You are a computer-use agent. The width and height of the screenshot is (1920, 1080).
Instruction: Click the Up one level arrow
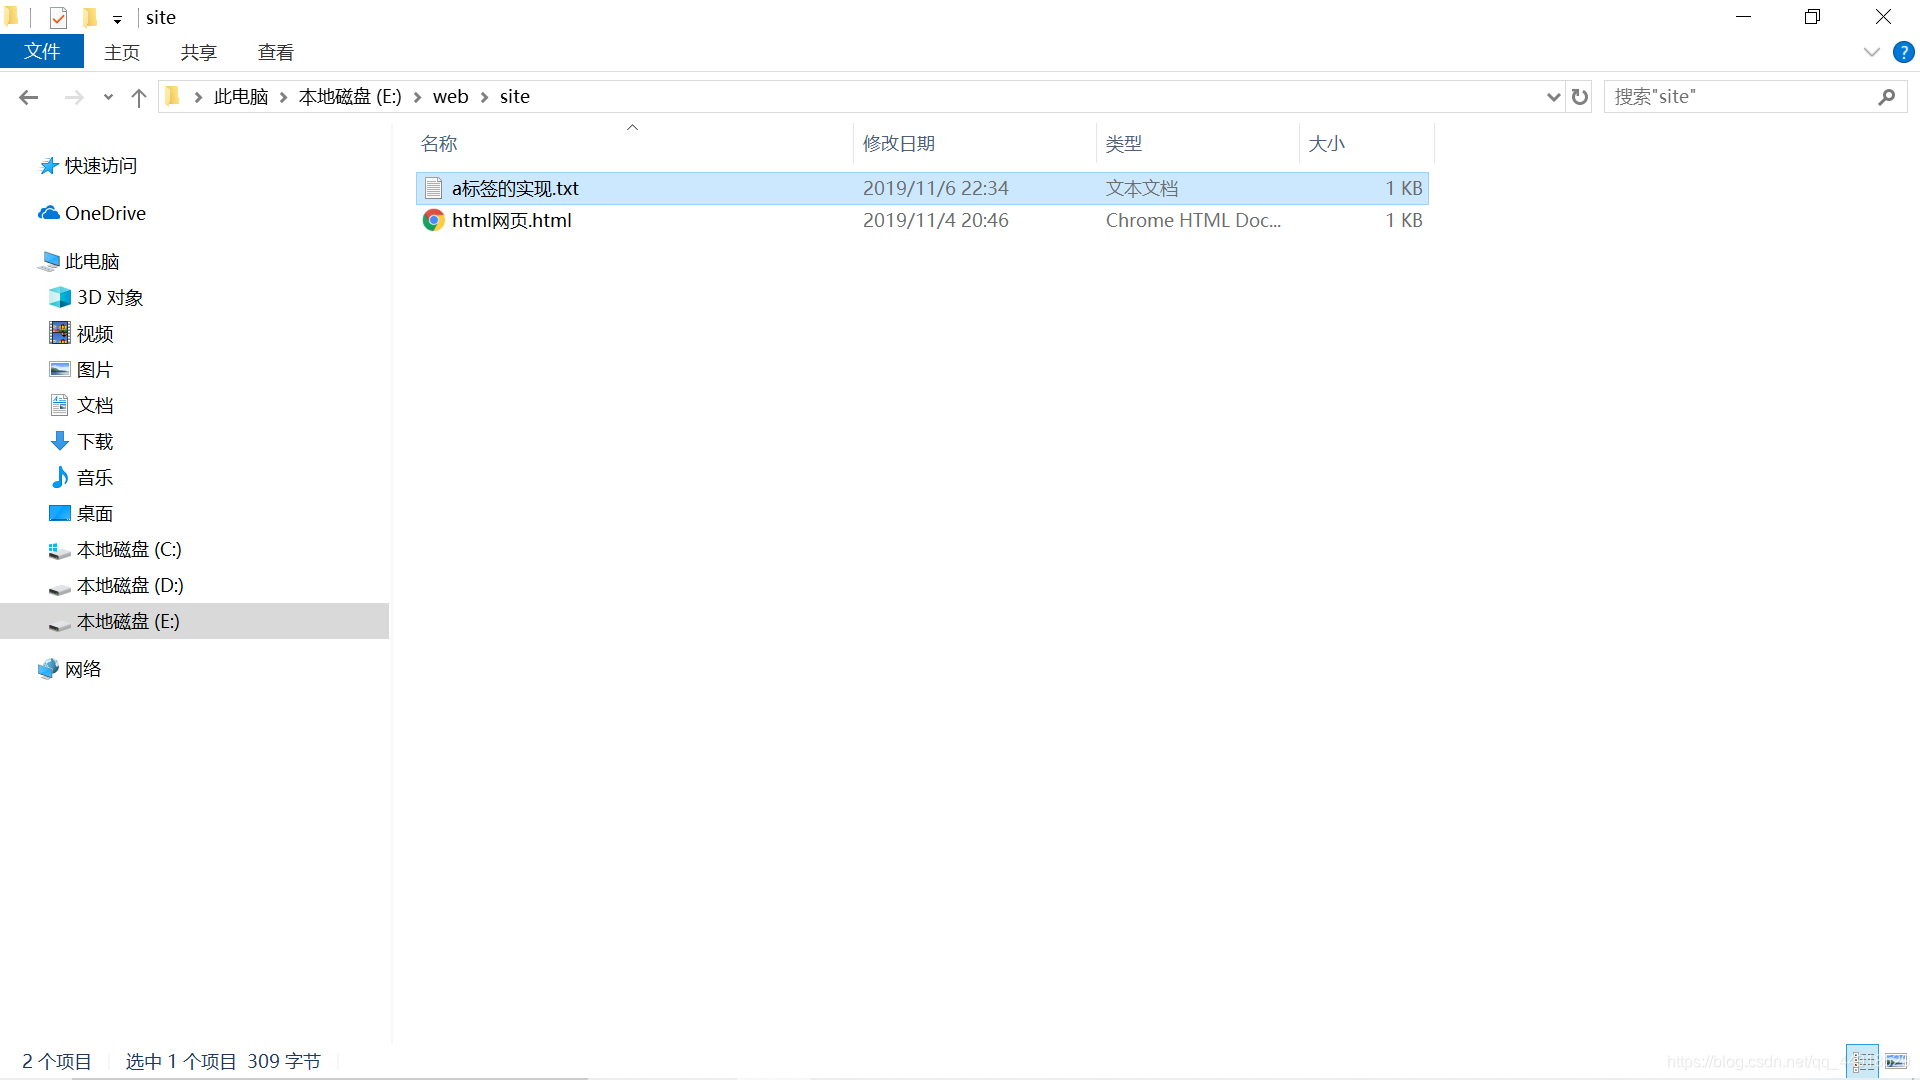click(x=139, y=97)
